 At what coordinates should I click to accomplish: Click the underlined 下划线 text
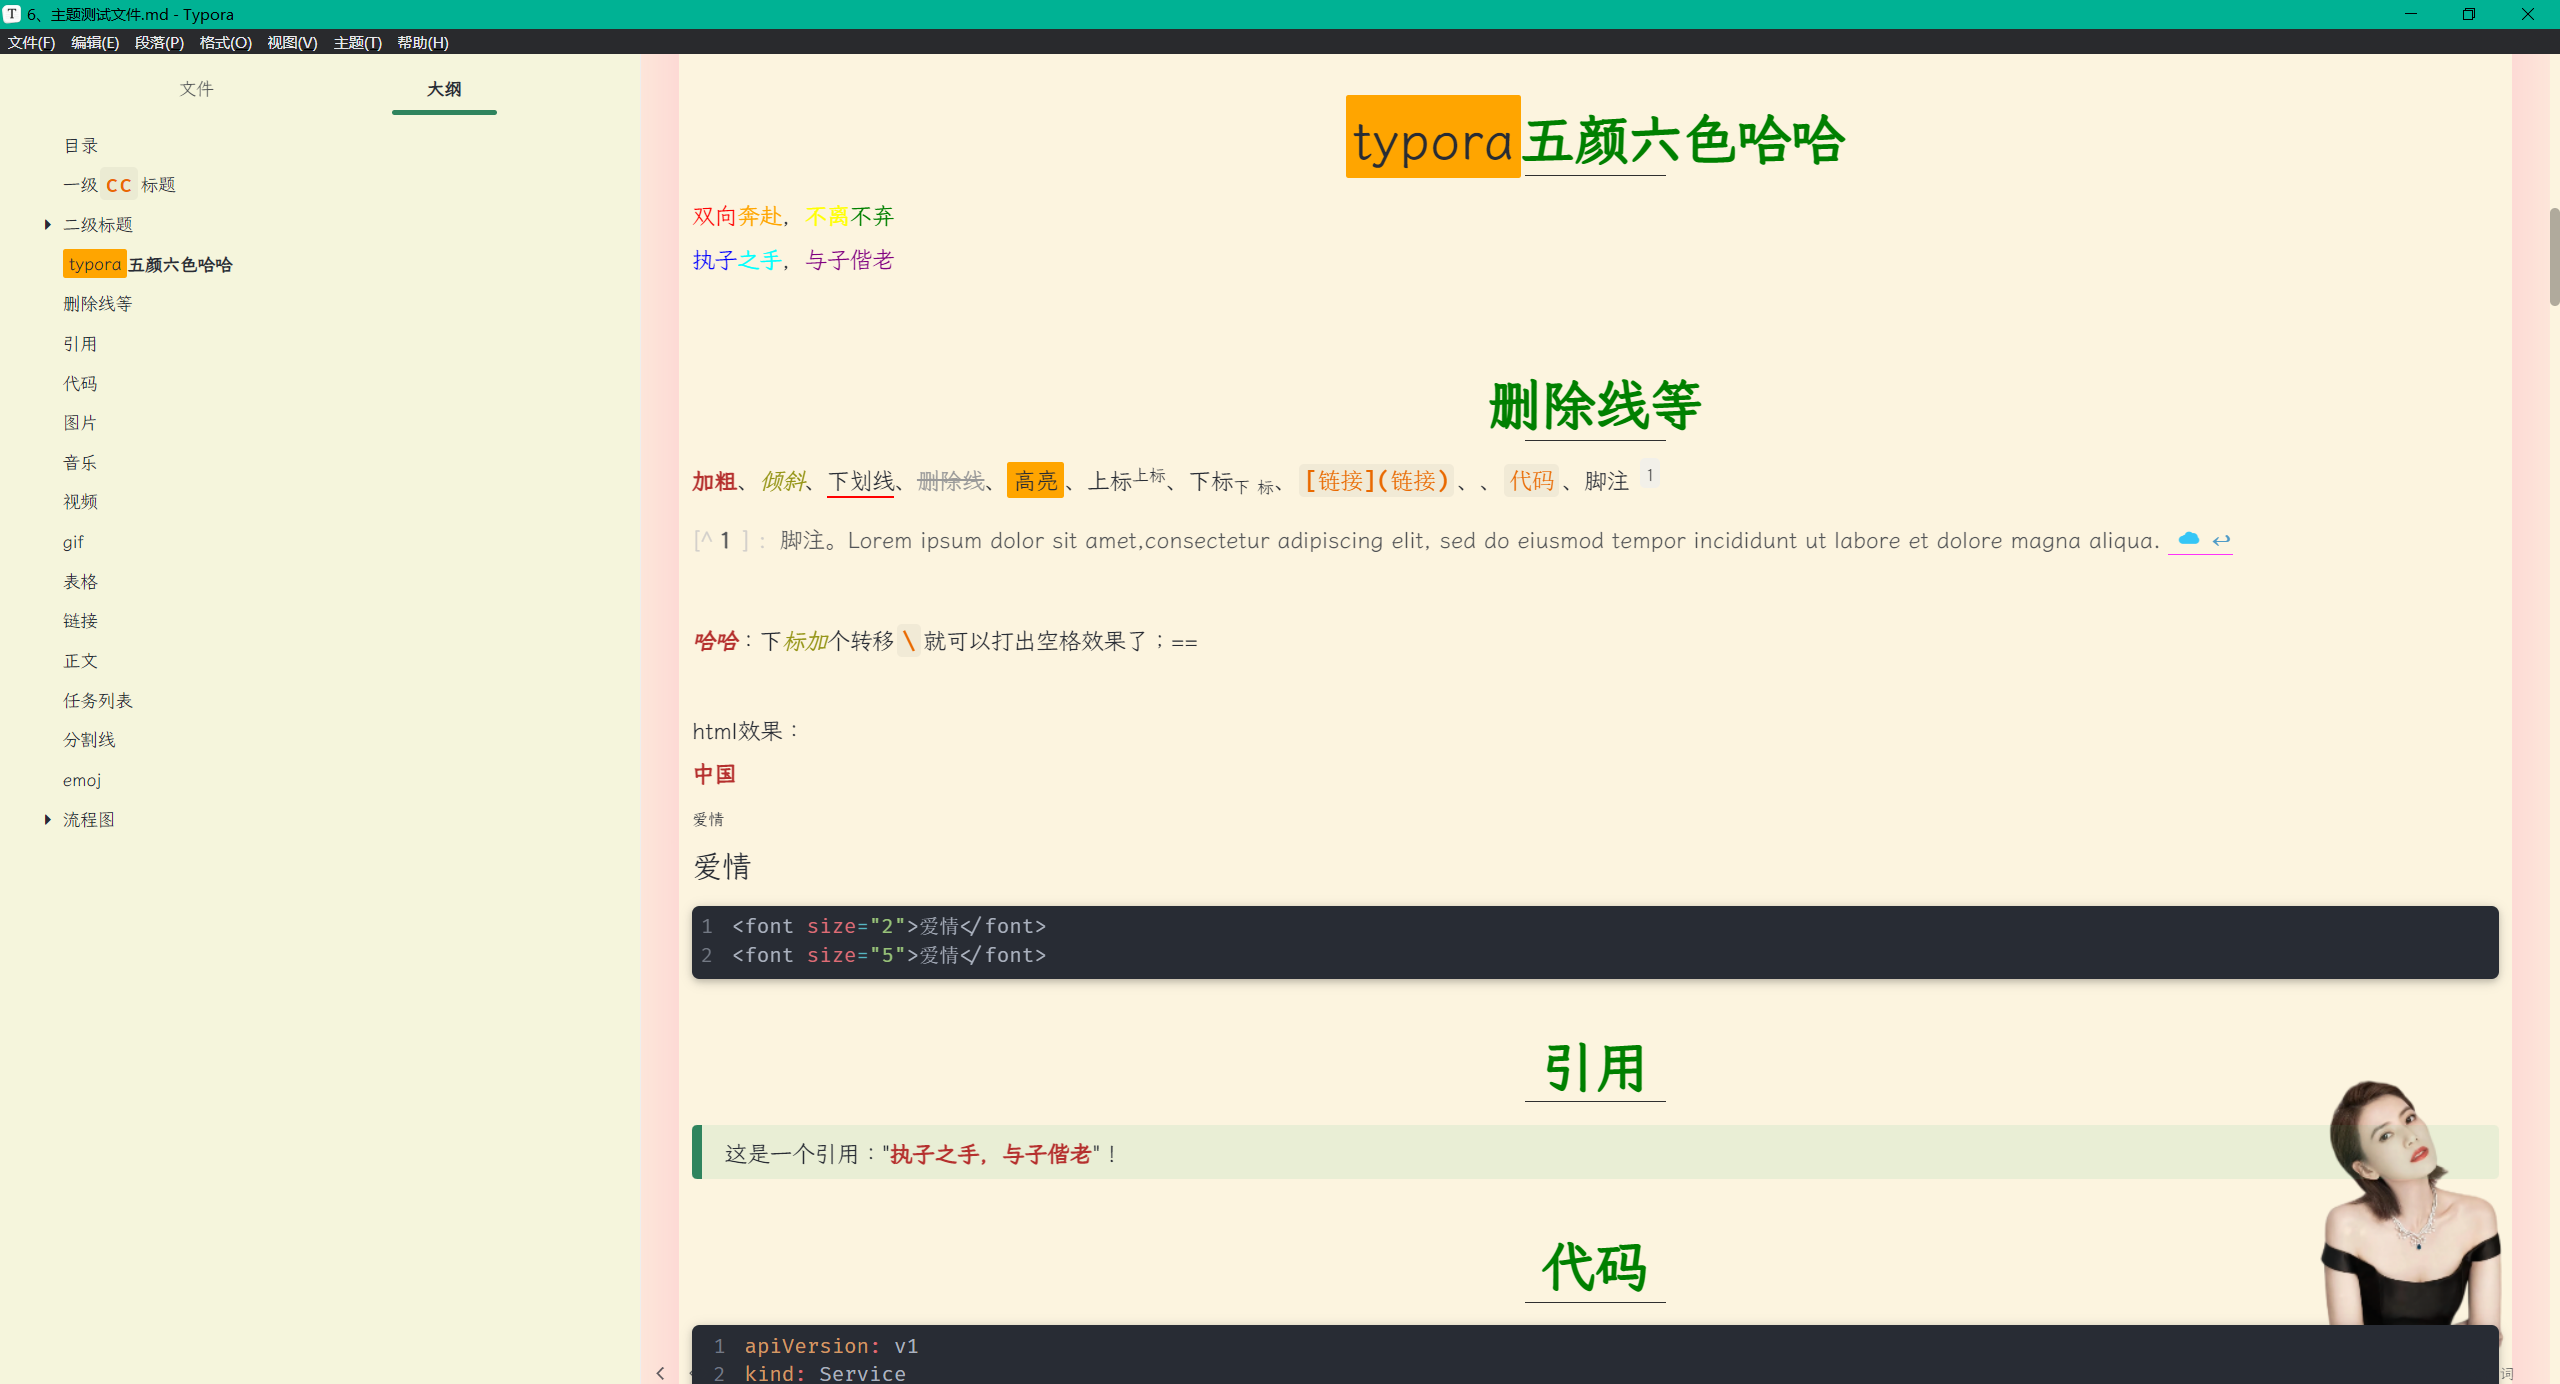(861, 481)
